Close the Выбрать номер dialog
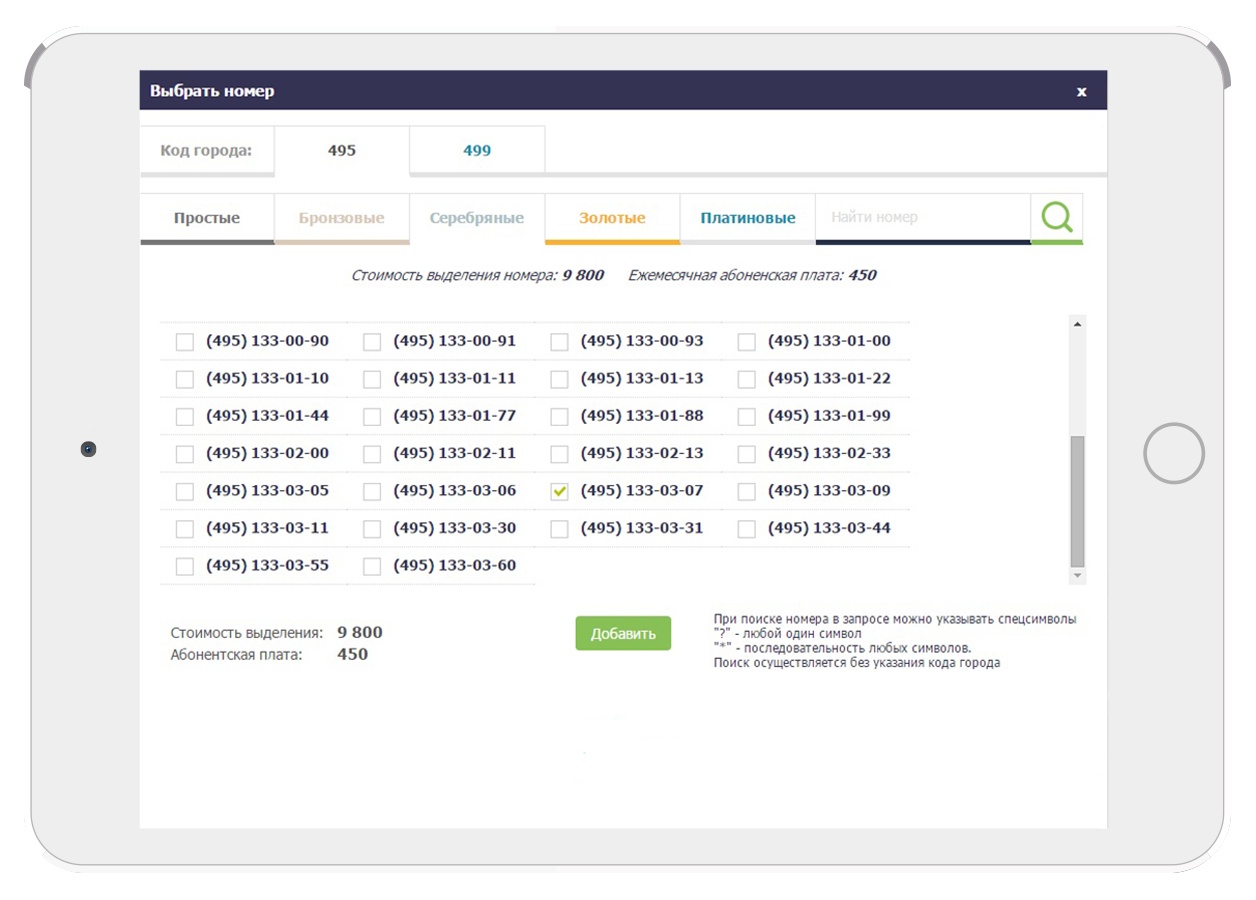1256x900 pixels. coord(1081,91)
